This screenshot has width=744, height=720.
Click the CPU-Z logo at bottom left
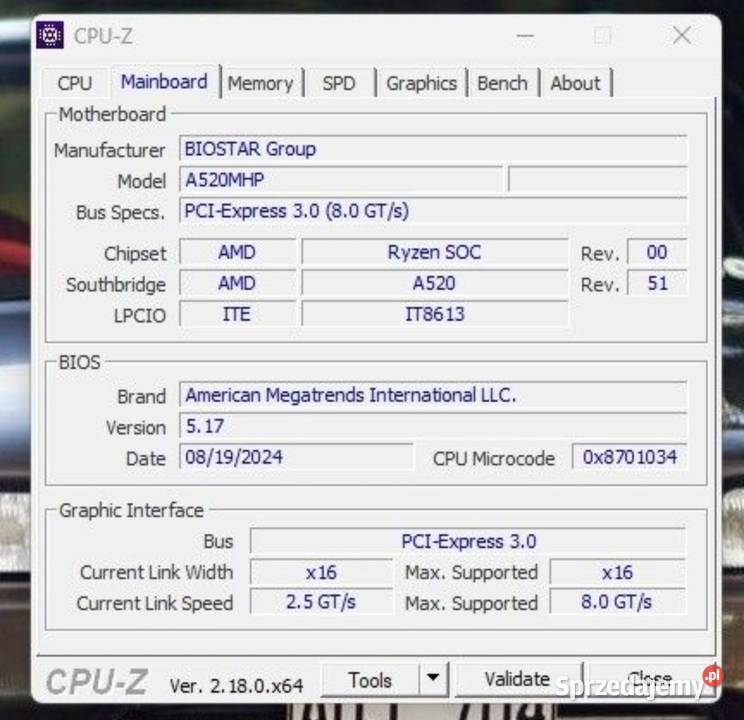click(97, 682)
